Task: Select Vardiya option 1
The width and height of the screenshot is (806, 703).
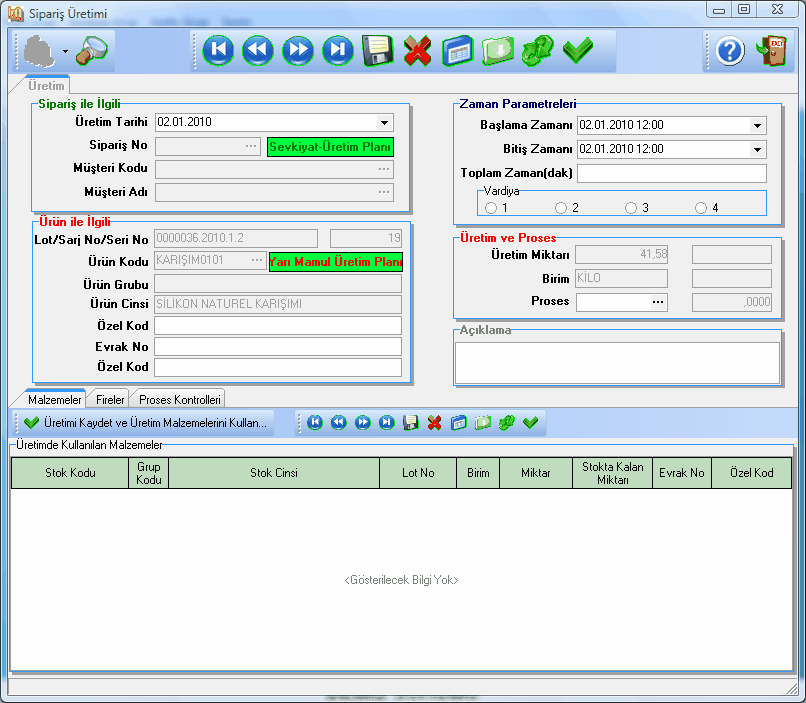Action: [x=491, y=208]
